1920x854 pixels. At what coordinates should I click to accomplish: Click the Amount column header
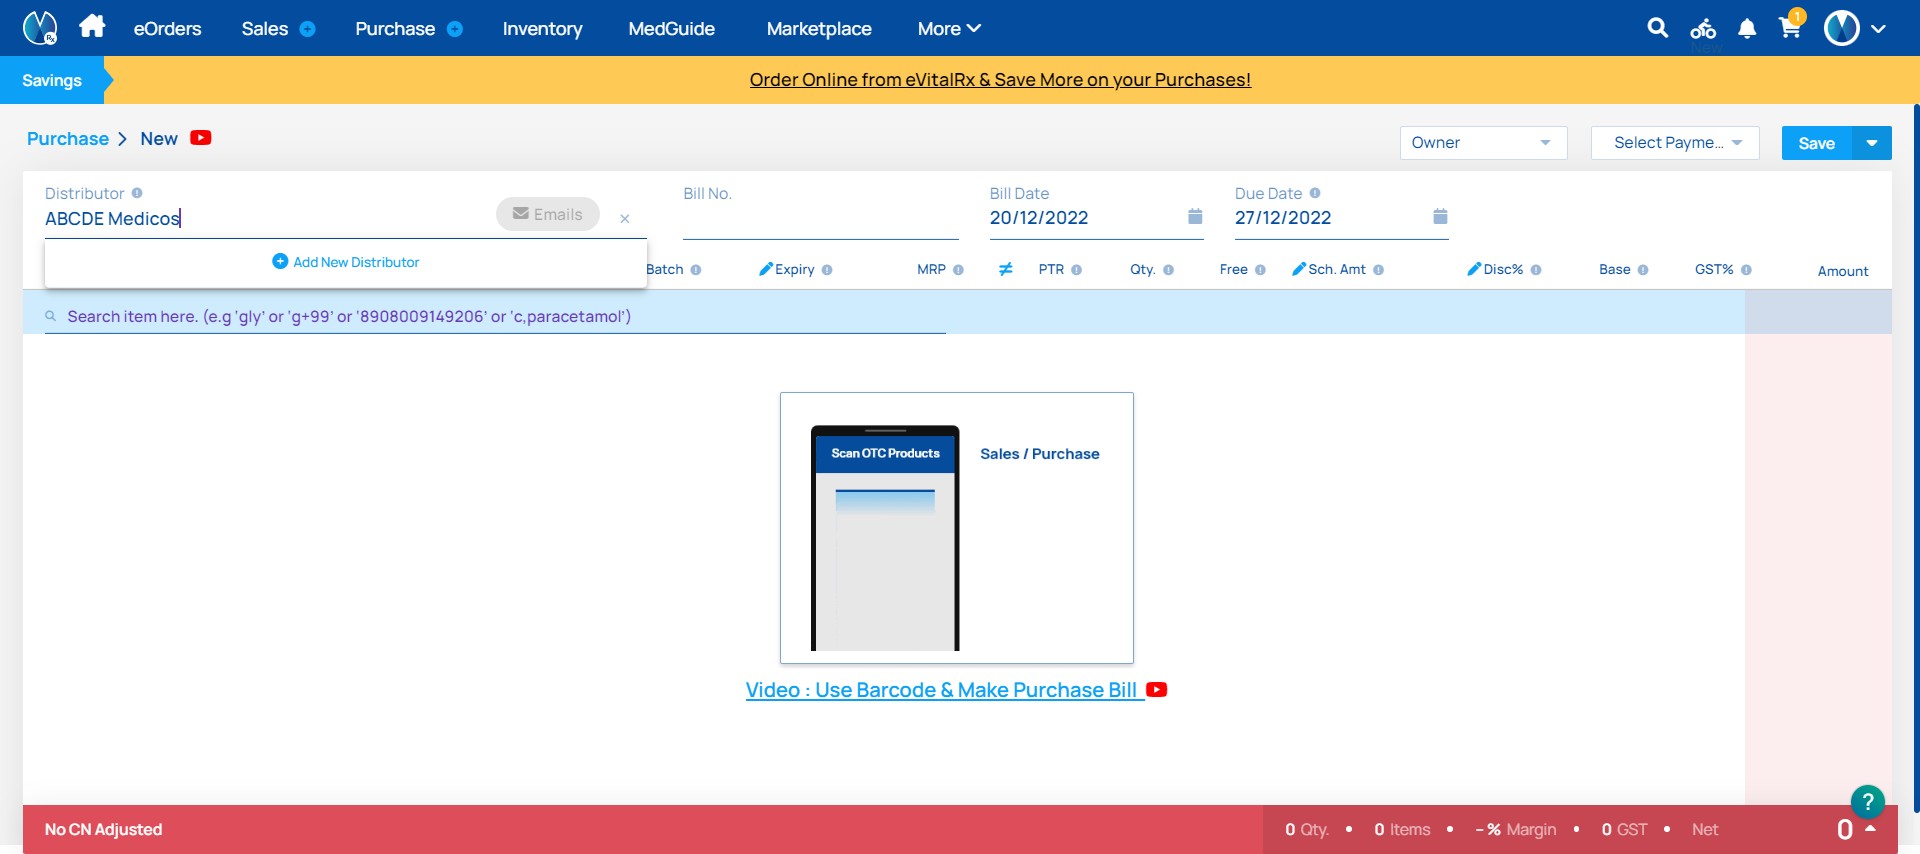[1843, 271]
